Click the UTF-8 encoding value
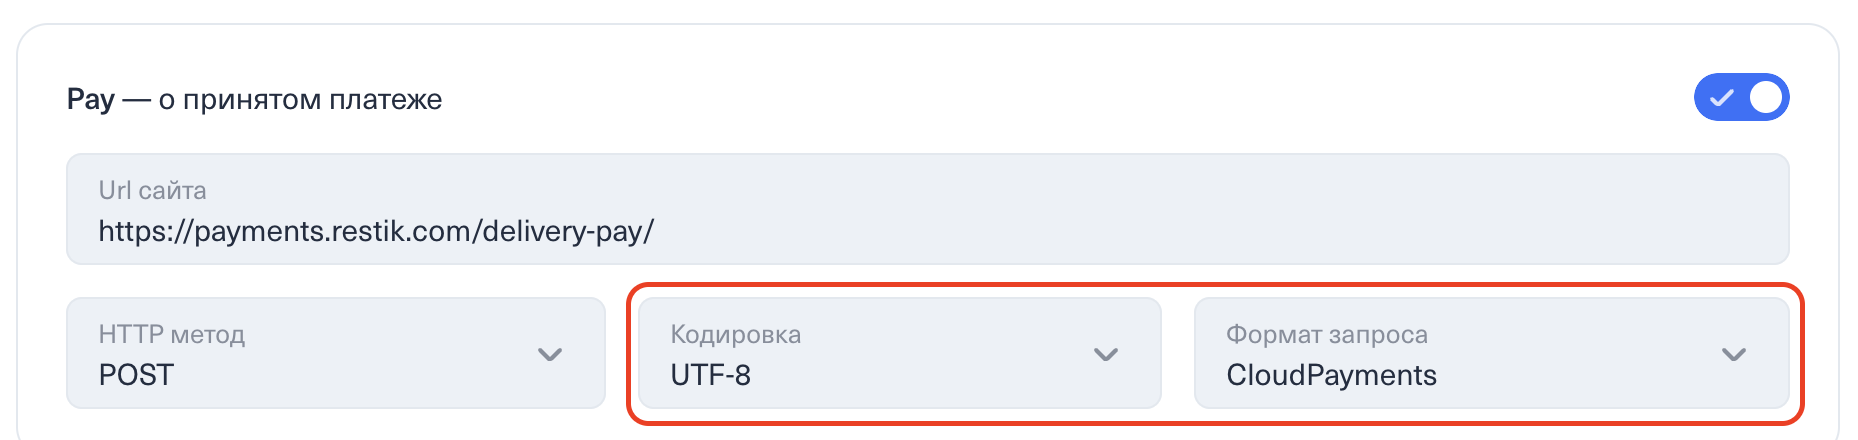This screenshot has height=440, width=1858. point(710,375)
